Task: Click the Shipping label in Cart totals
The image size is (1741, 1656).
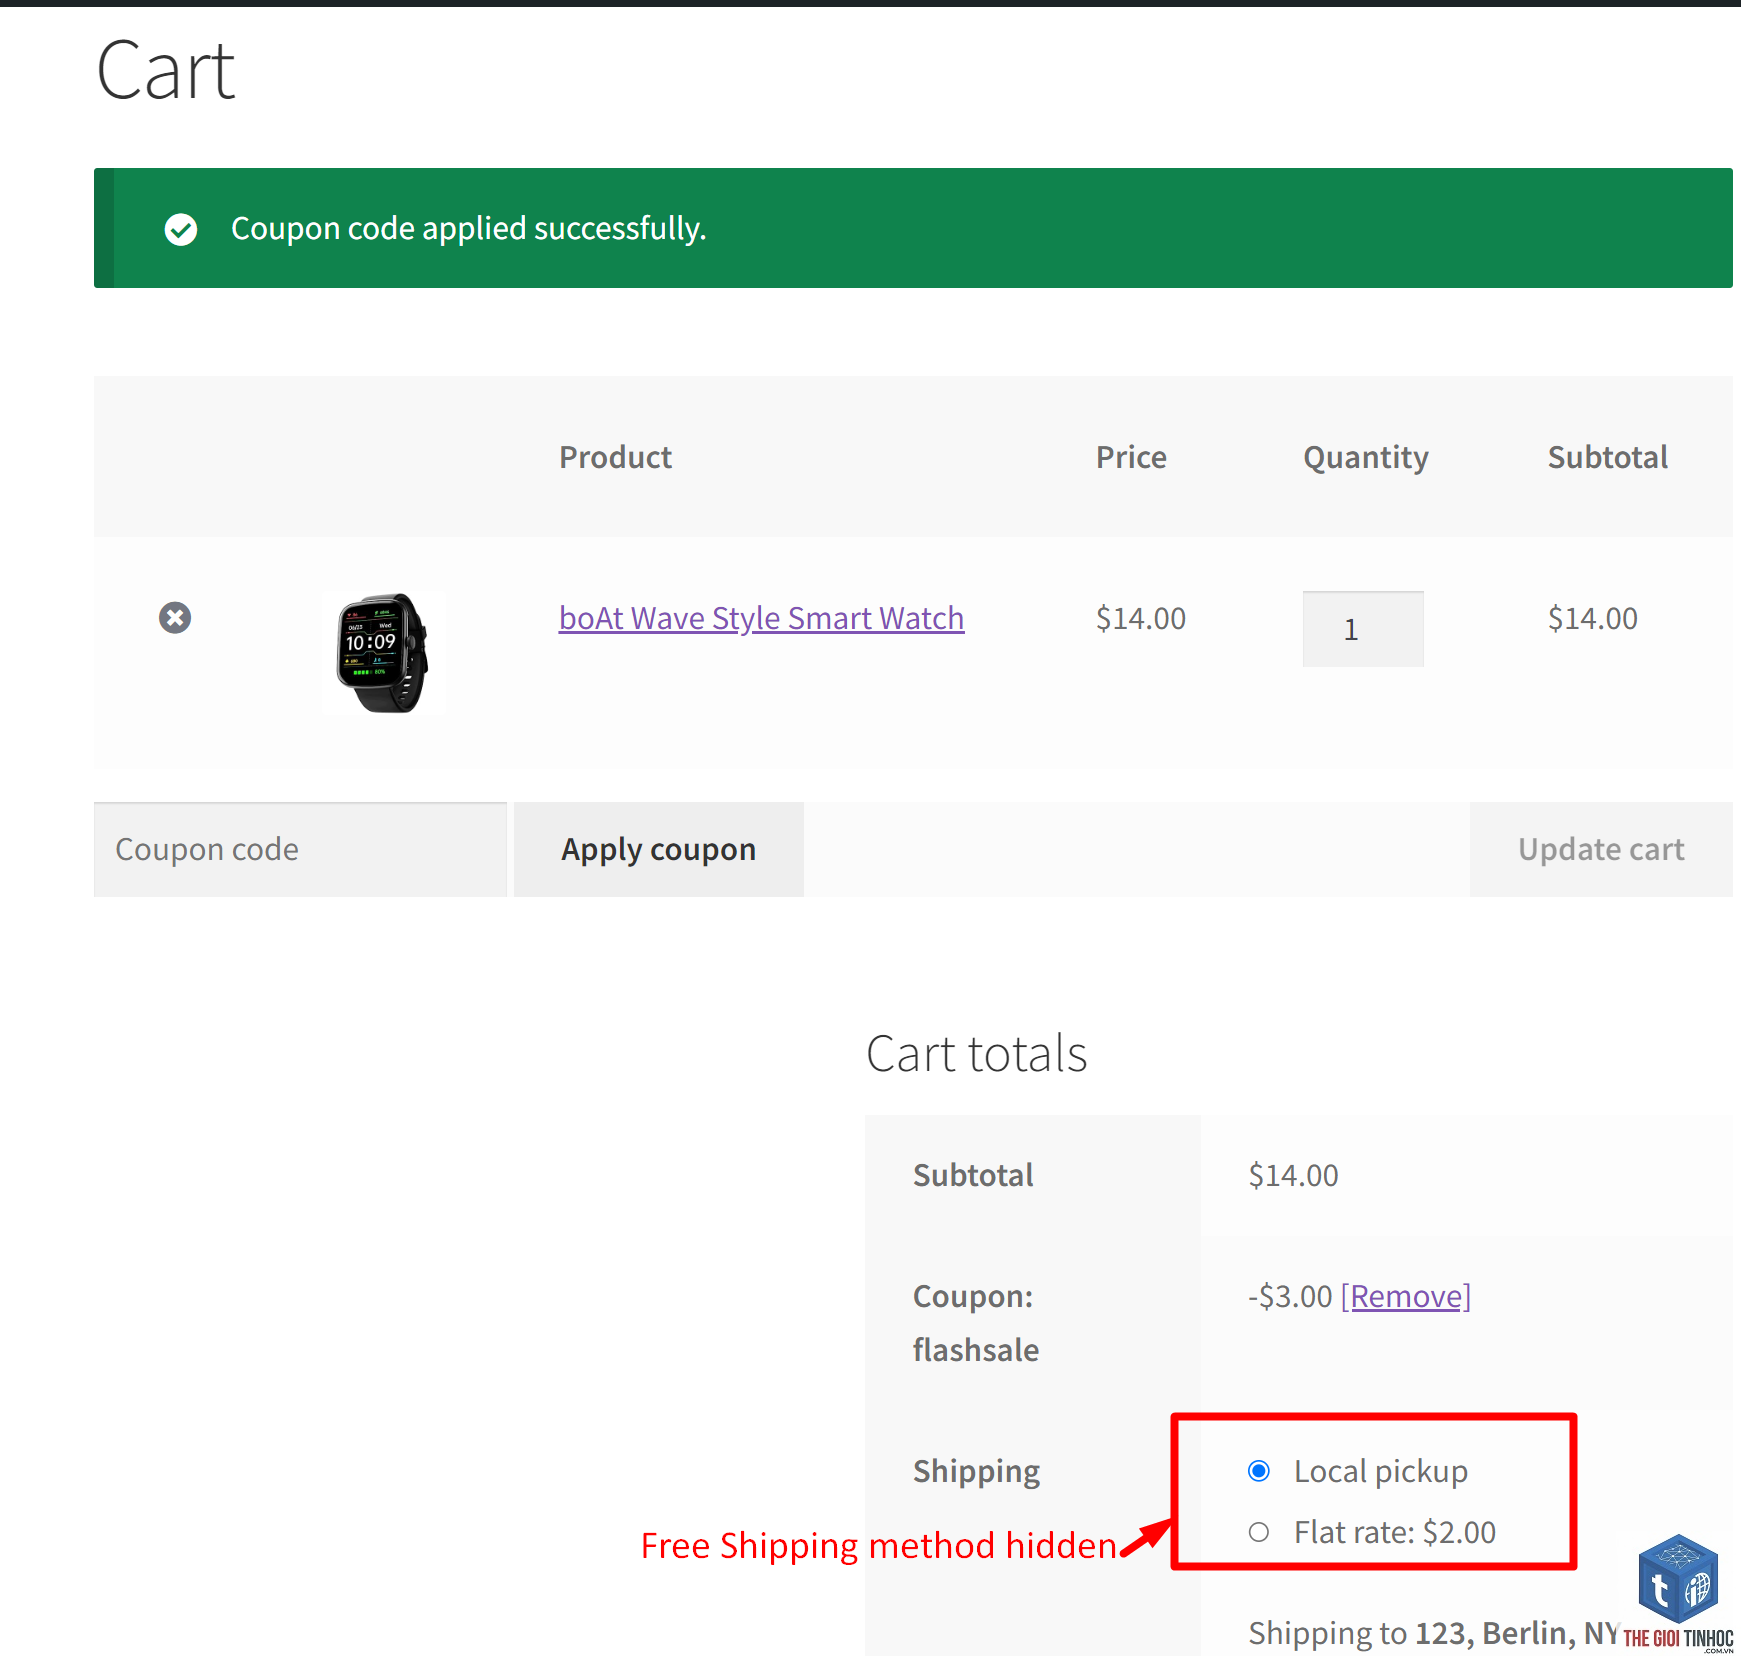Action: coord(977,1472)
